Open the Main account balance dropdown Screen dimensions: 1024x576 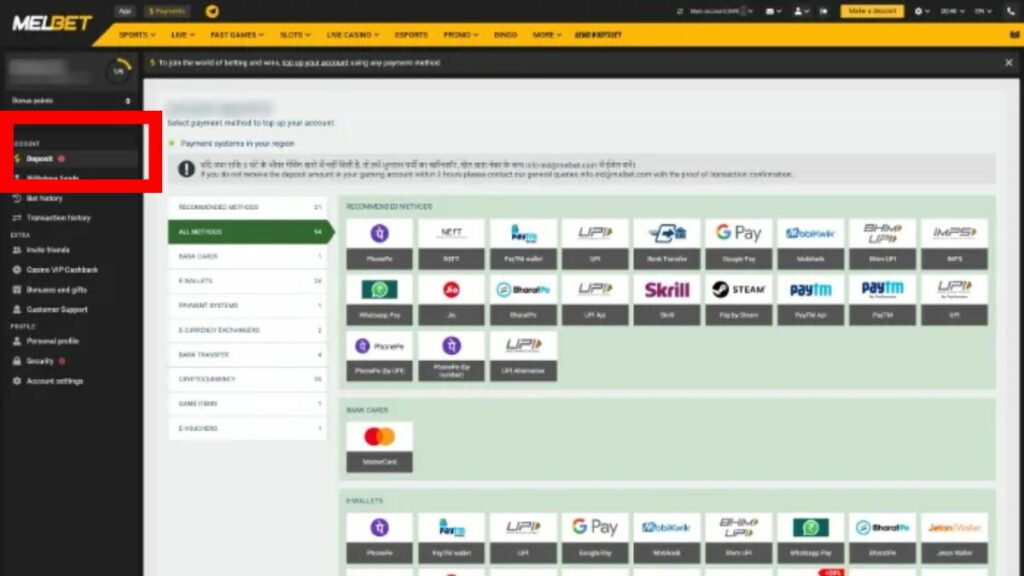click(722, 11)
